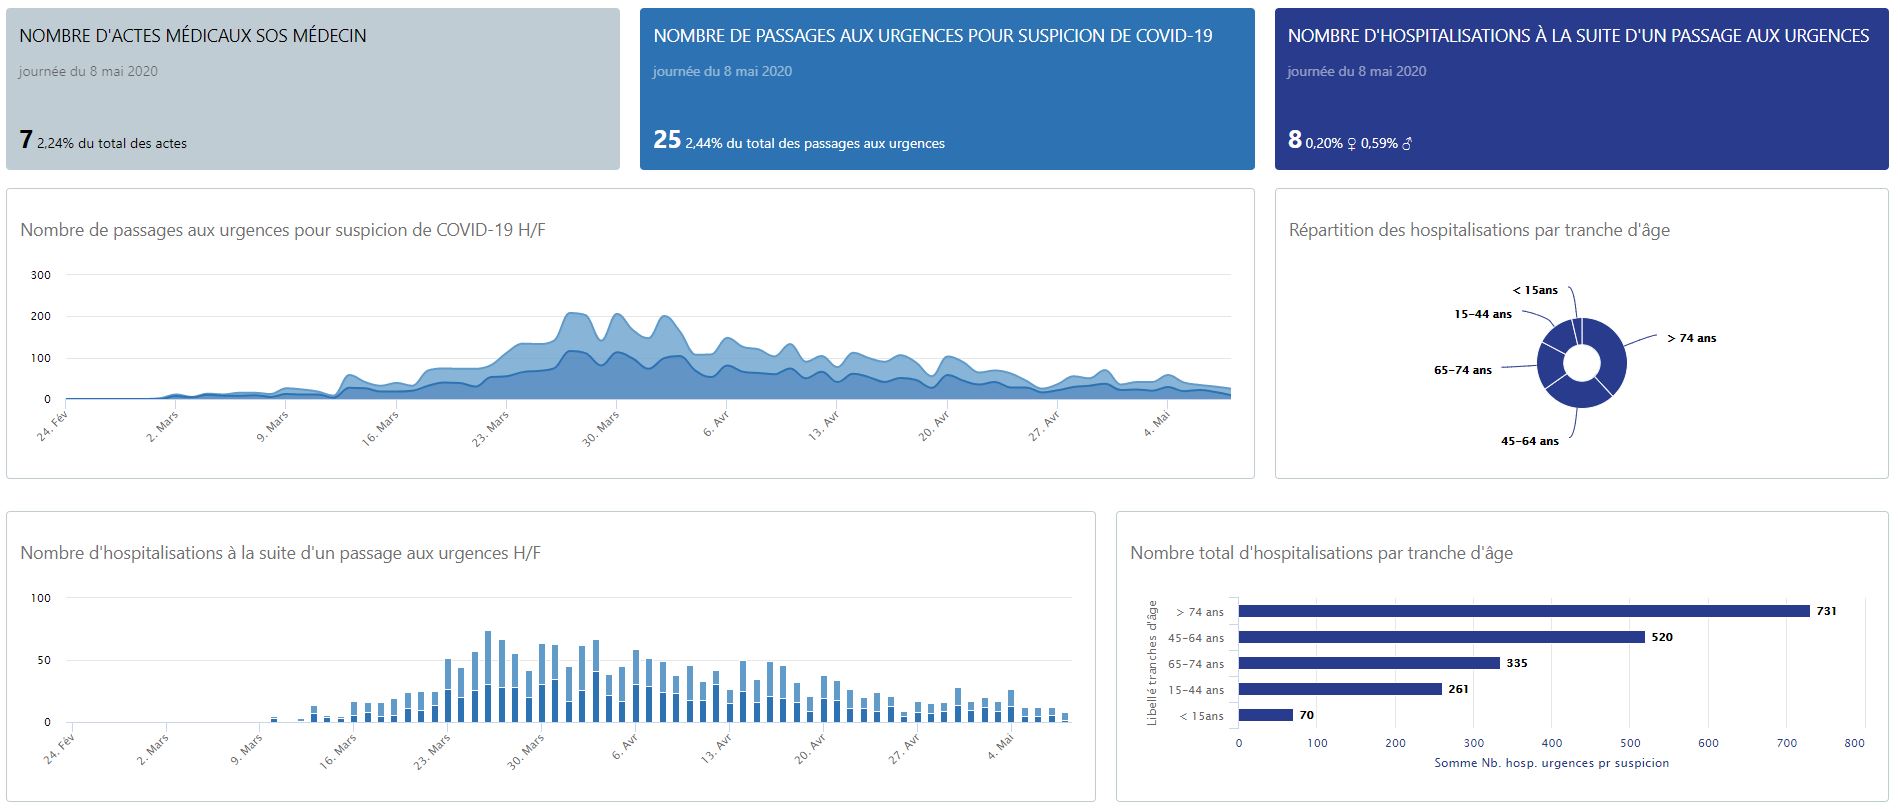Click '13. Avr' on the bar chart axis
Viewport: 1898px width, 809px height.
716,749
